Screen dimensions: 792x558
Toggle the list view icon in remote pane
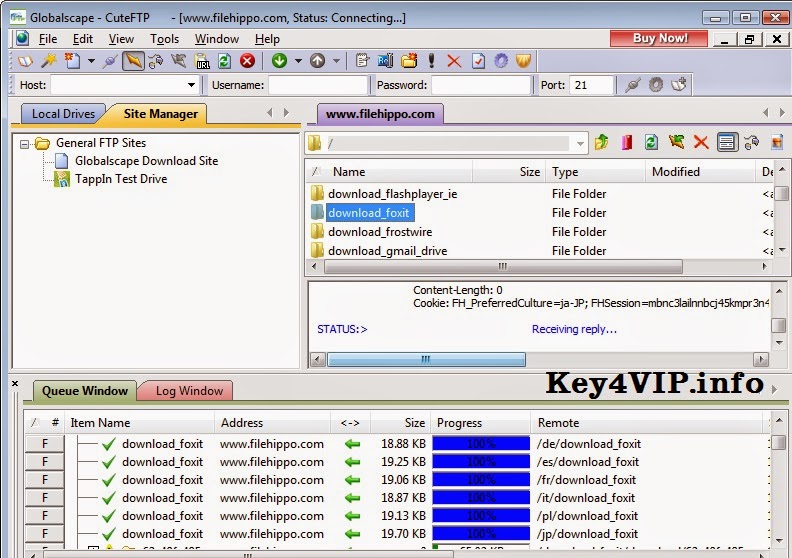coord(726,142)
